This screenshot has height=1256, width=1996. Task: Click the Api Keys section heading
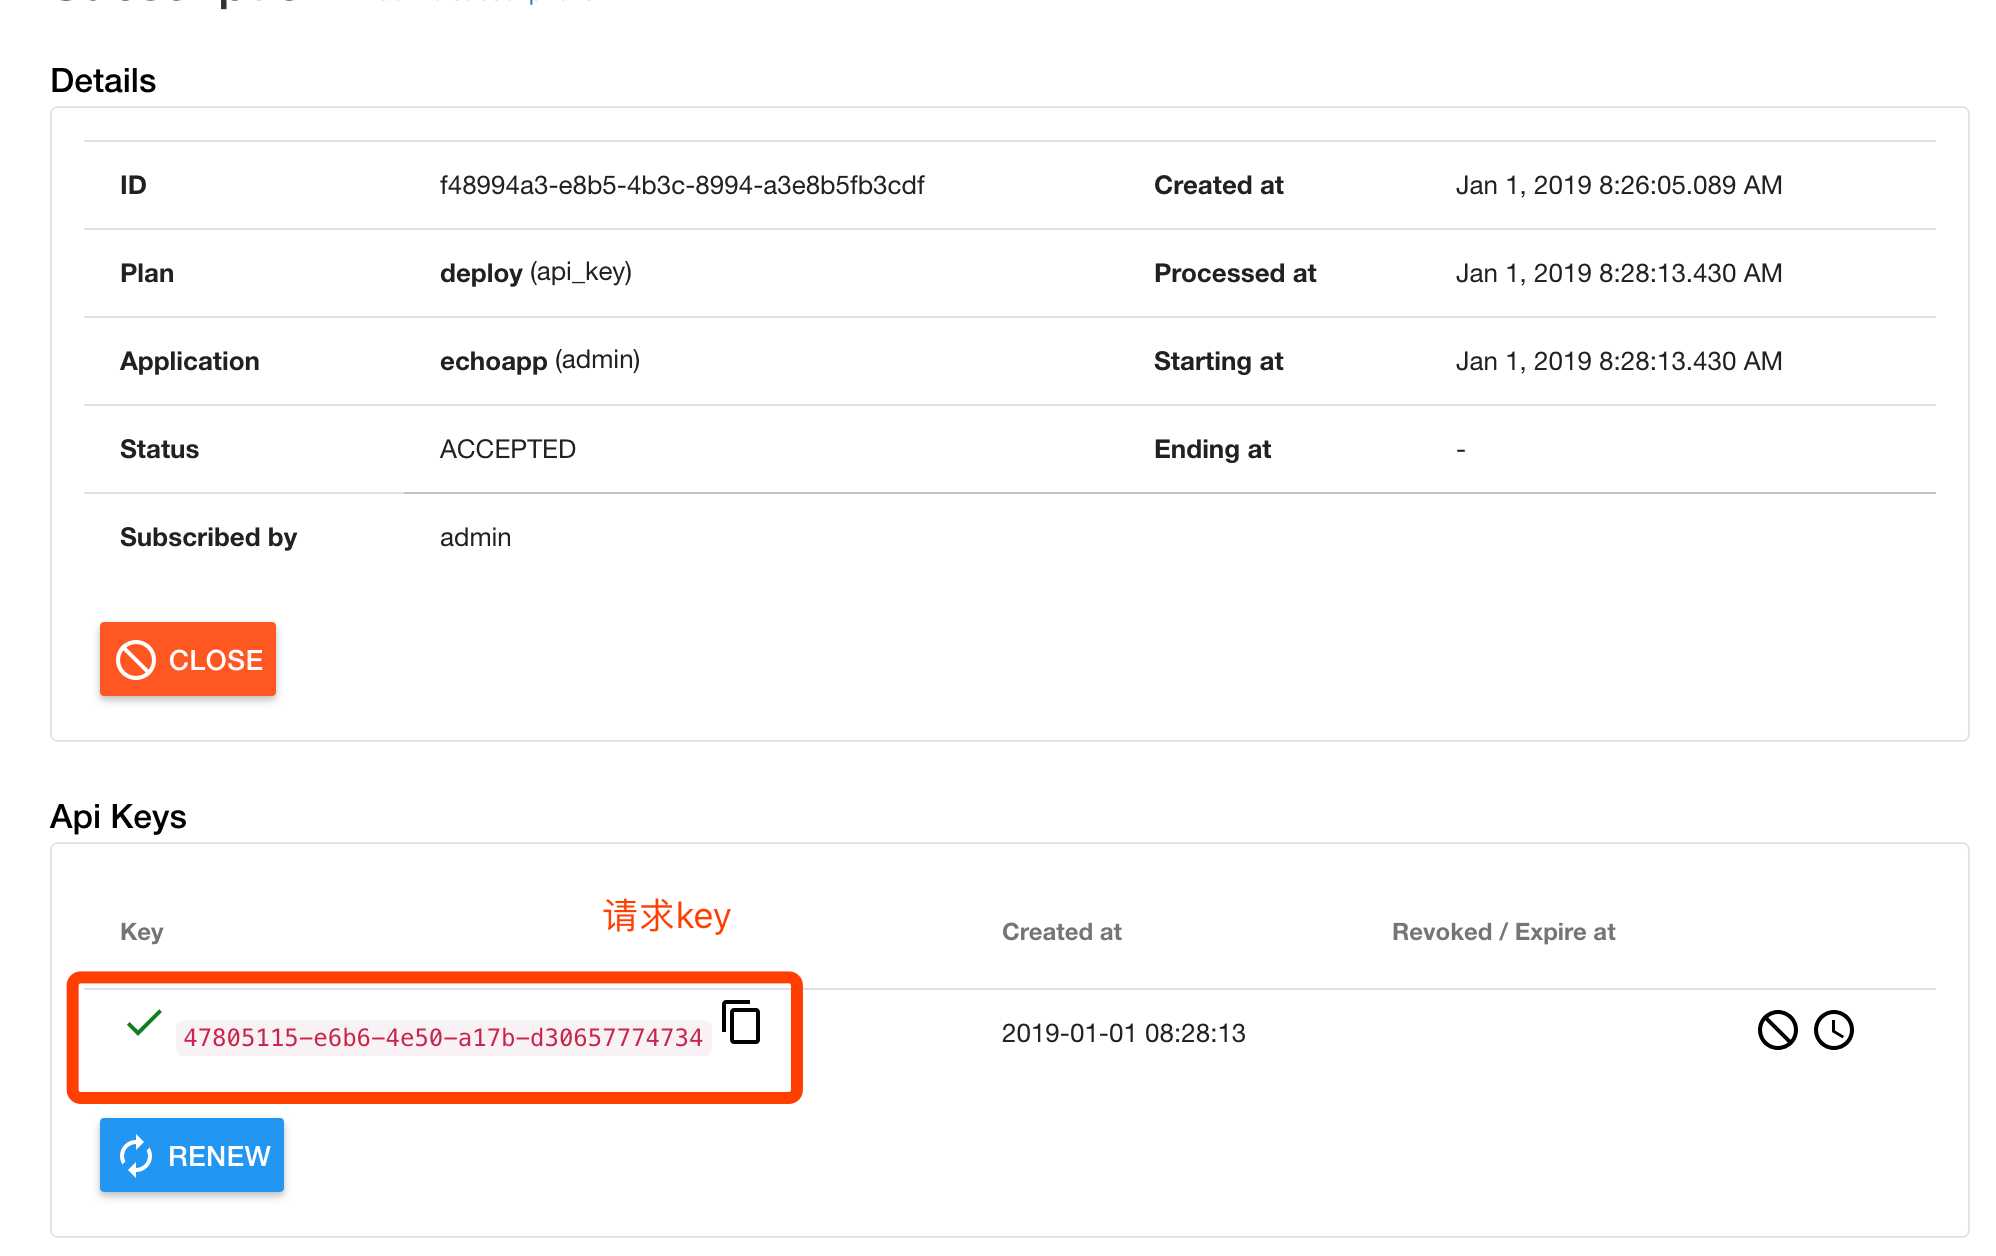click(118, 817)
